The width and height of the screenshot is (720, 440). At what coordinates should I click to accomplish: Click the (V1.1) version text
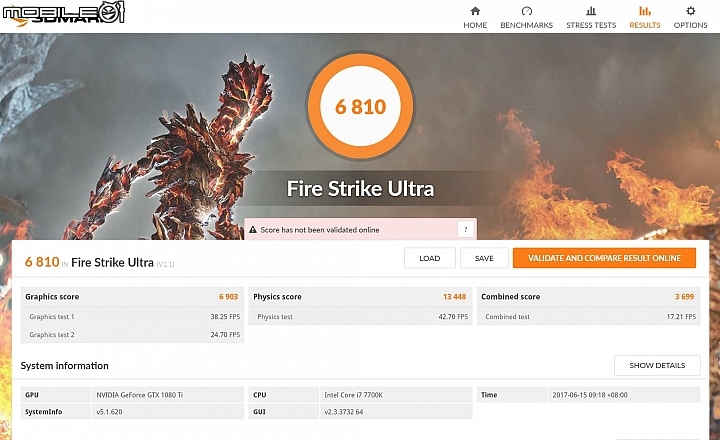coord(165,264)
